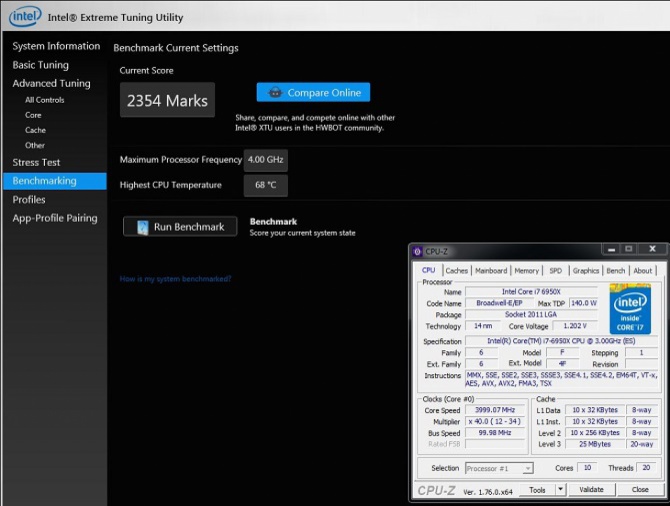Viewport: 670px width, 506px height.
Task: Select Basic Tuning in sidebar
Action: 41,65
